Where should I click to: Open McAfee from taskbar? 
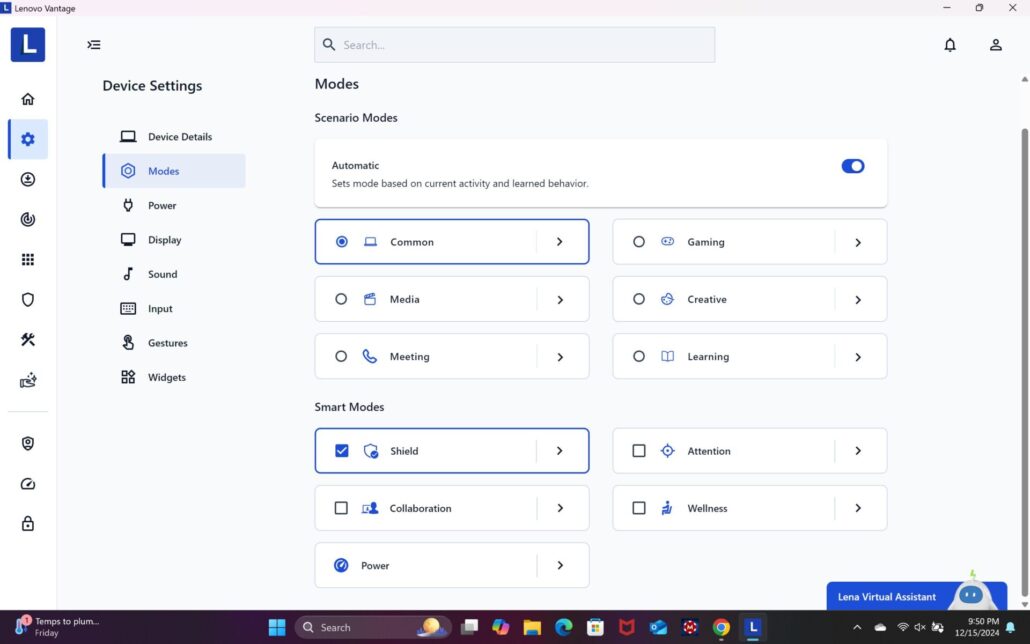[627, 628]
